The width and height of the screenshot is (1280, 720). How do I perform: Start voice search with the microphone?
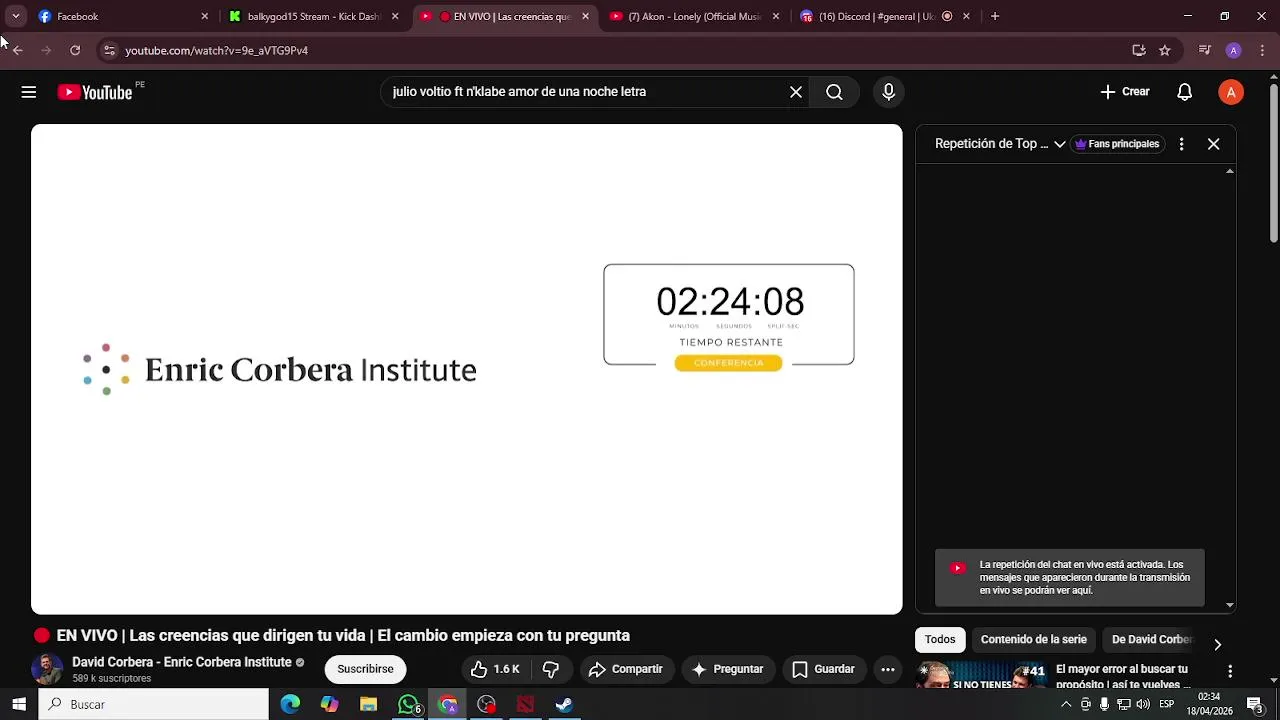pyautogui.click(x=888, y=92)
